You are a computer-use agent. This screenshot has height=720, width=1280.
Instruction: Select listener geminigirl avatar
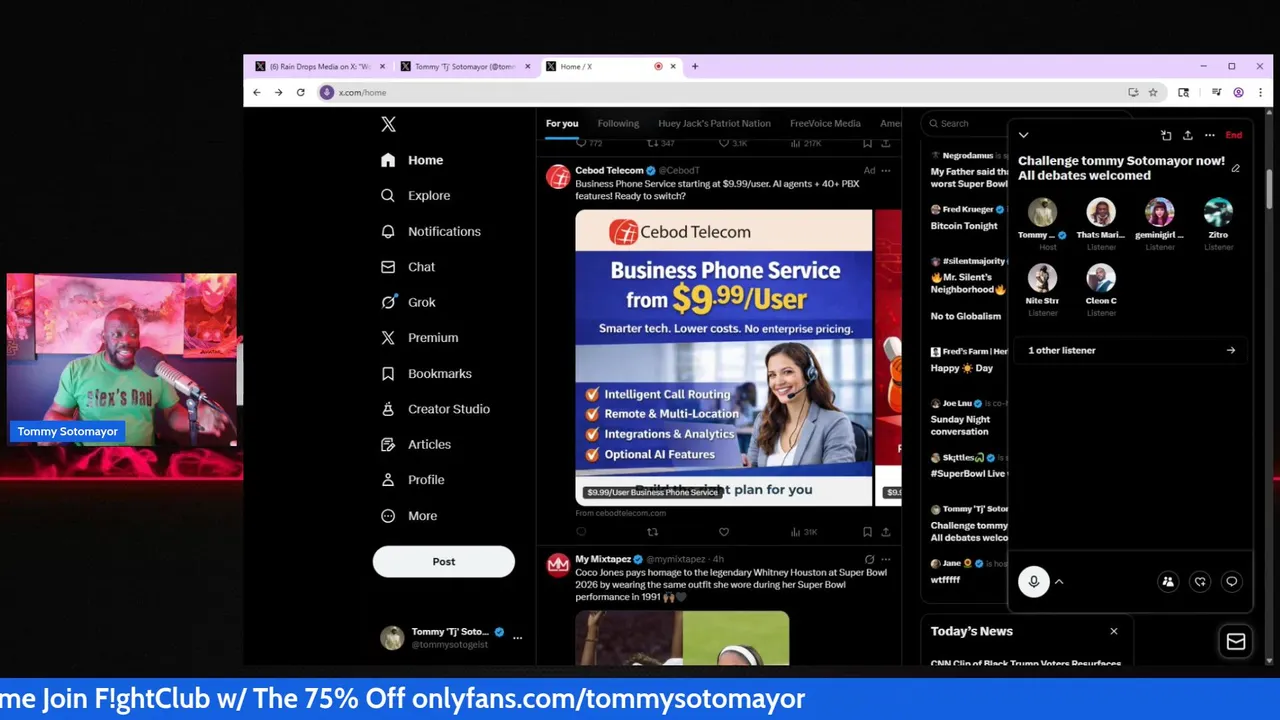coord(1160,212)
